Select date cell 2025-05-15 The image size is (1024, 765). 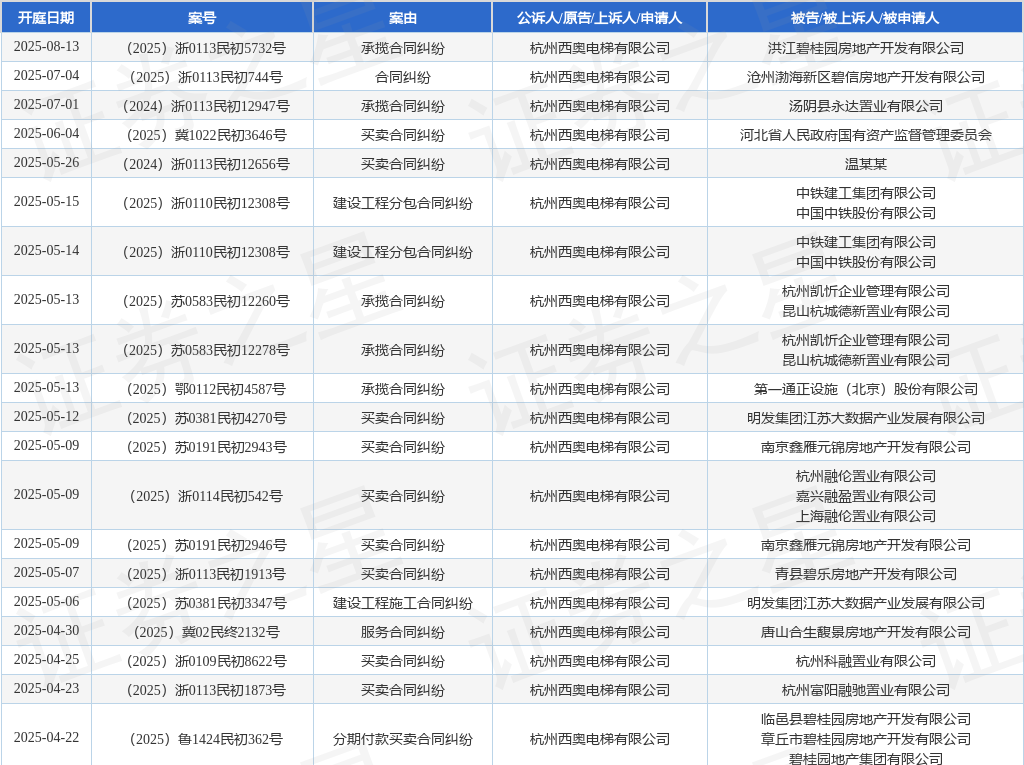(x=46, y=202)
